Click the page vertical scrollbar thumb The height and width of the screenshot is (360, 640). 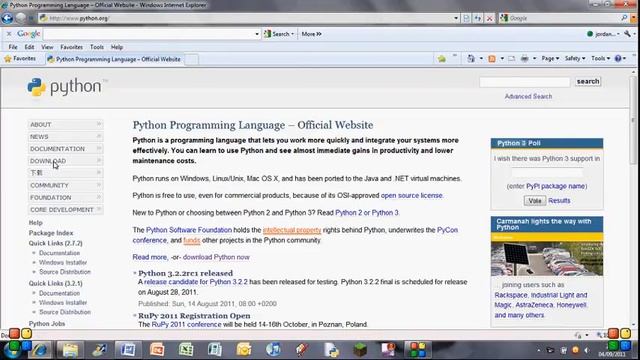click(633, 120)
